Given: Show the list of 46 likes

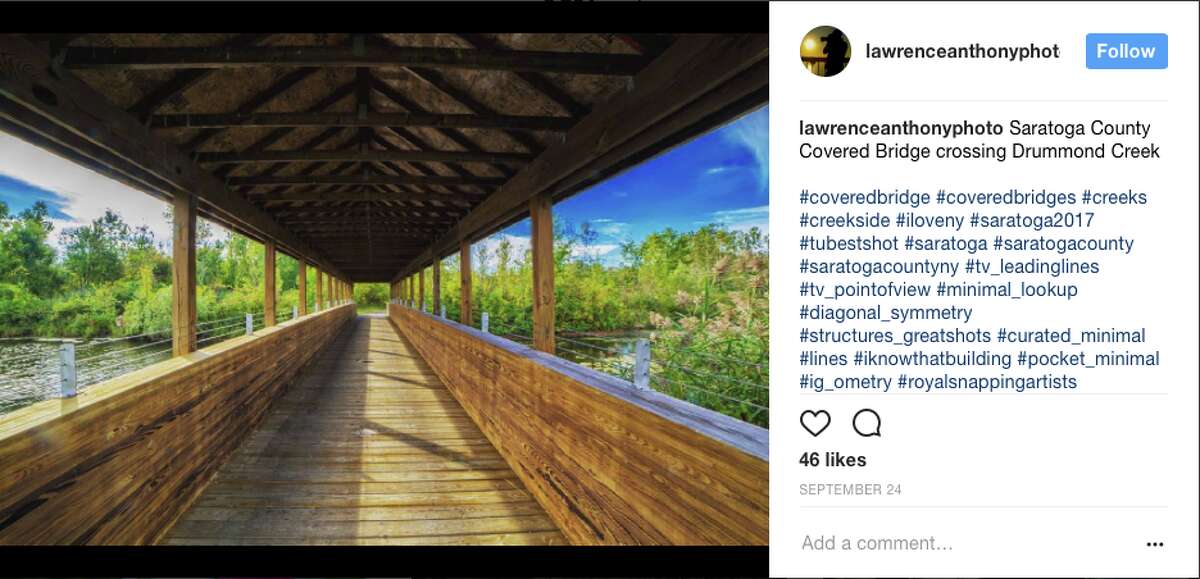Looking at the screenshot, I should click(833, 459).
